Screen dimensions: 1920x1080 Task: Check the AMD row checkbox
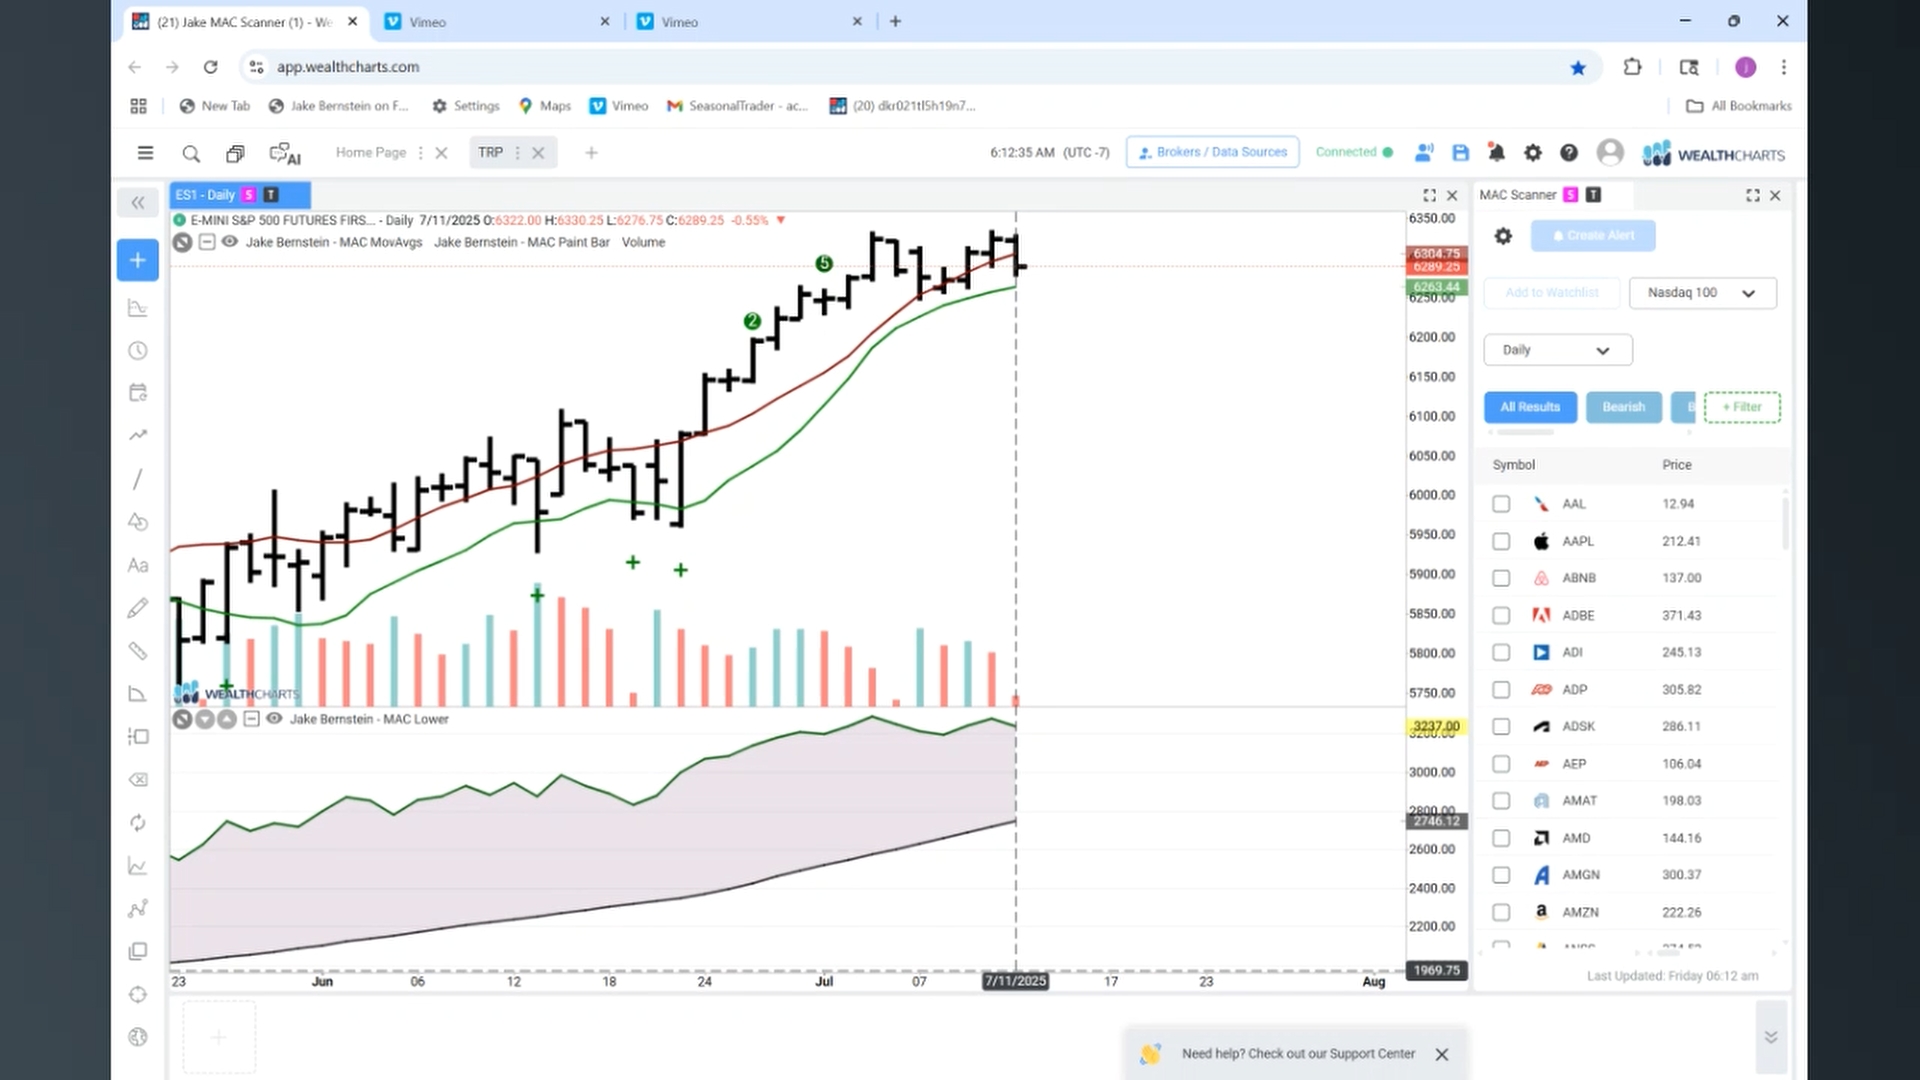coord(1501,838)
